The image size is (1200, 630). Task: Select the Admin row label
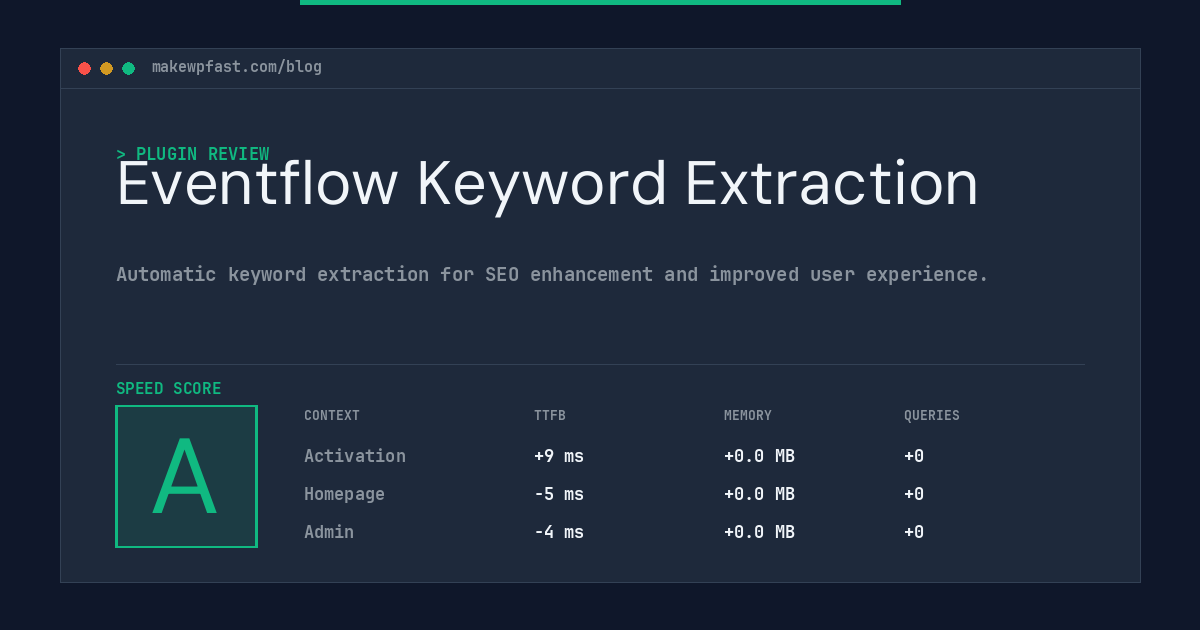[x=329, y=532]
